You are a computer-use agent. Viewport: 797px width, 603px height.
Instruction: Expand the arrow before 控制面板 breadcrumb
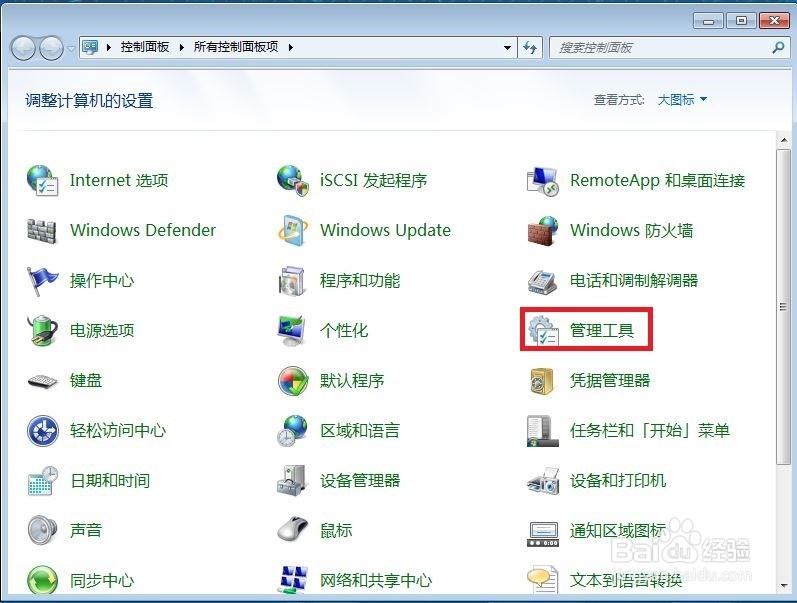109,48
